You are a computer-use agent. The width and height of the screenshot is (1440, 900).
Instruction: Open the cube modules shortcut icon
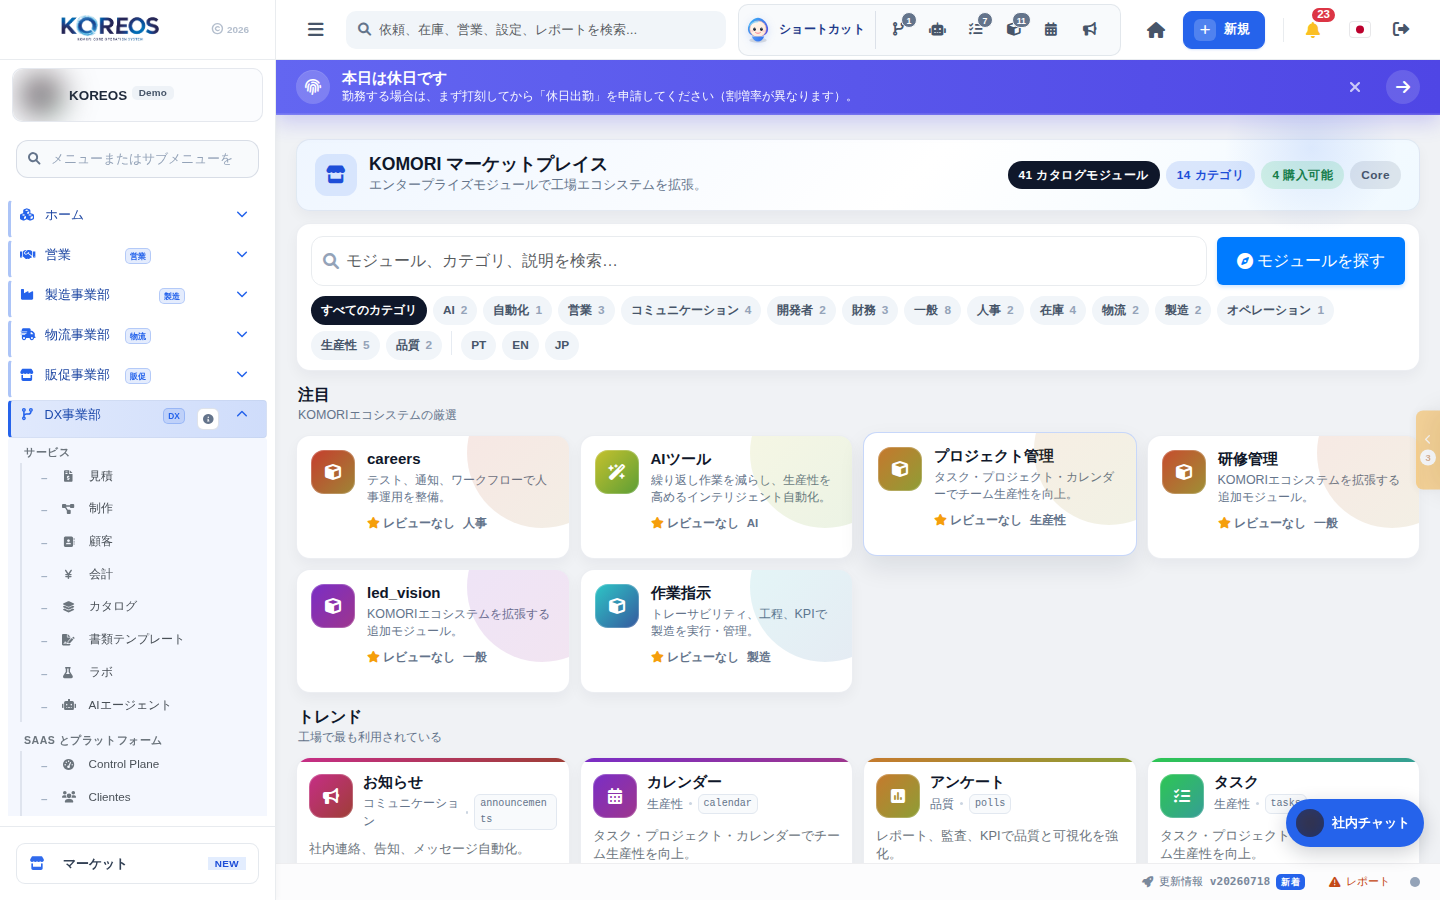[x=1013, y=29]
